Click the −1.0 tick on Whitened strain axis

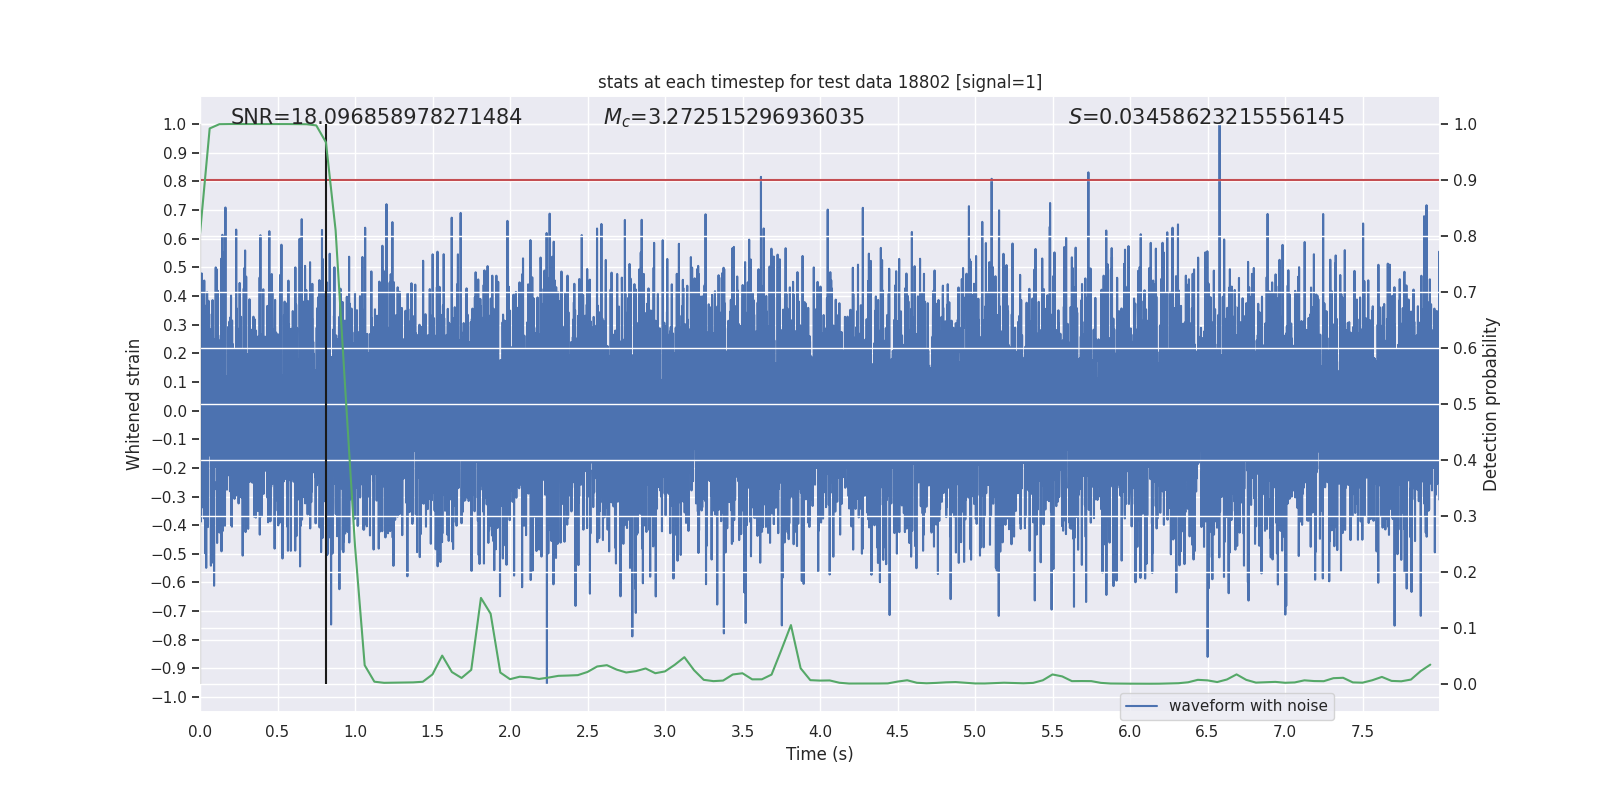174,697
